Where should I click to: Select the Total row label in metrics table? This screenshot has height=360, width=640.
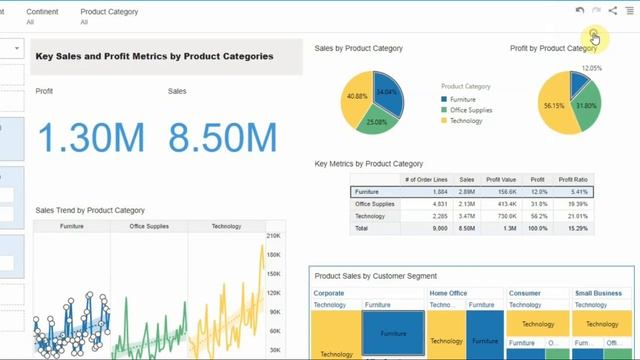(x=361, y=229)
